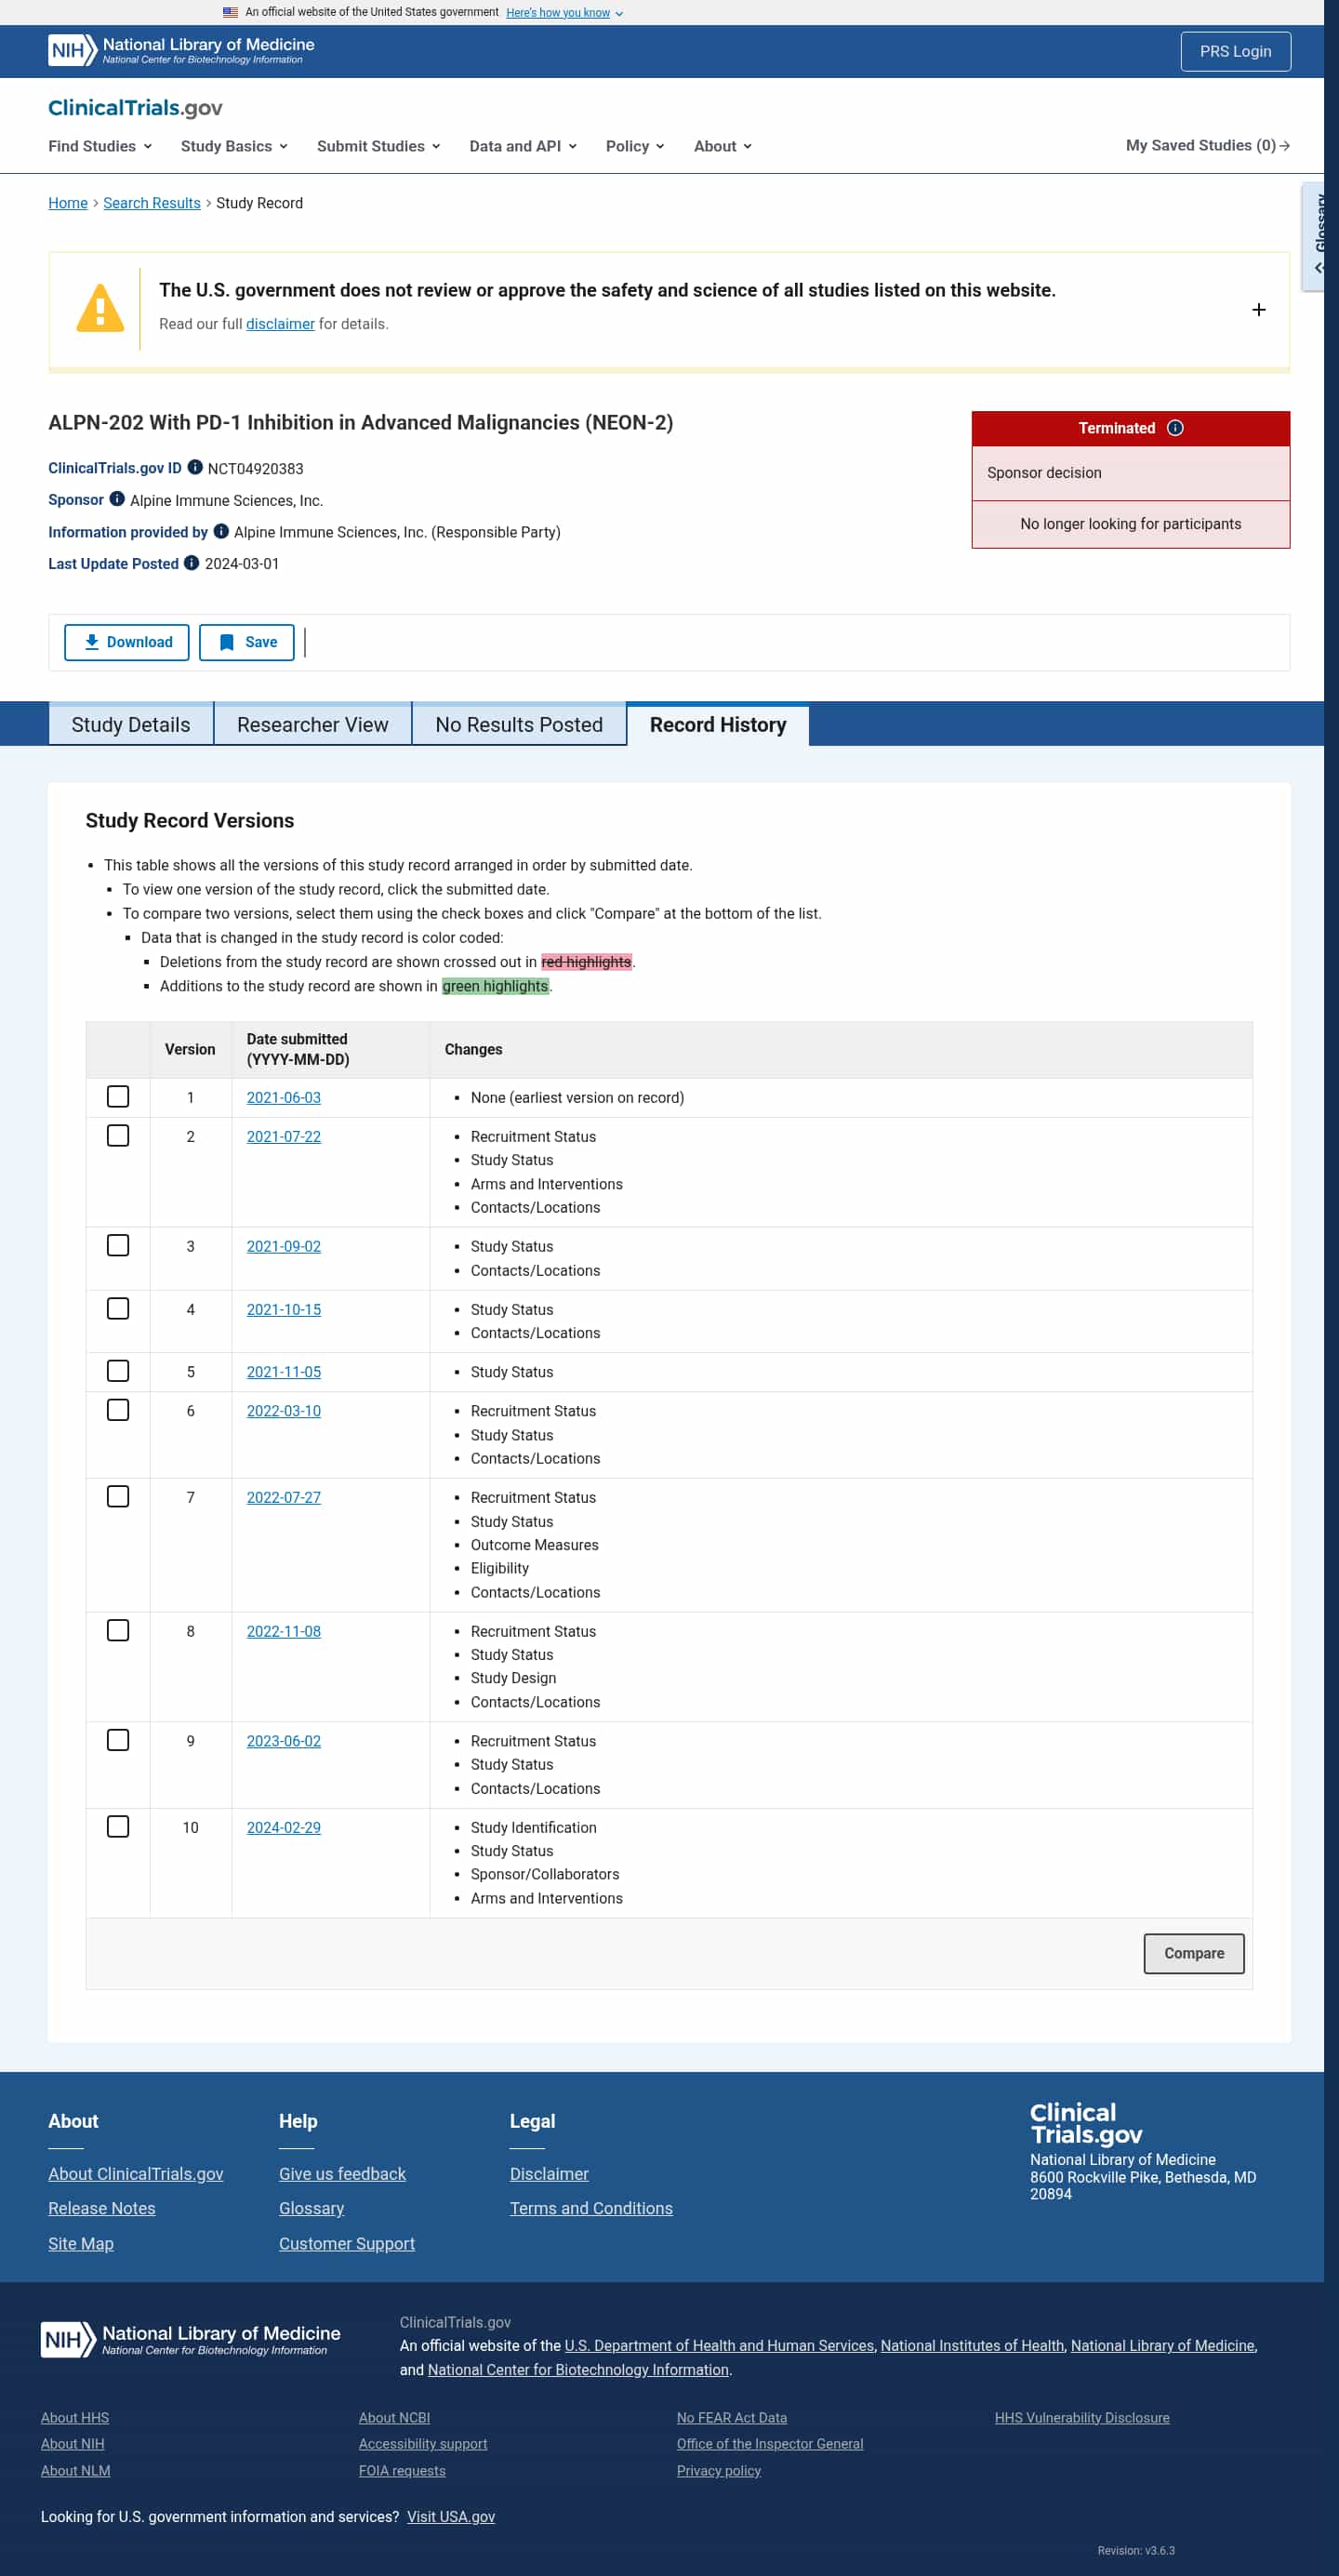Image resolution: width=1339 pixels, height=2576 pixels.
Task: Expand the Here's how you know banner
Action: [564, 13]
